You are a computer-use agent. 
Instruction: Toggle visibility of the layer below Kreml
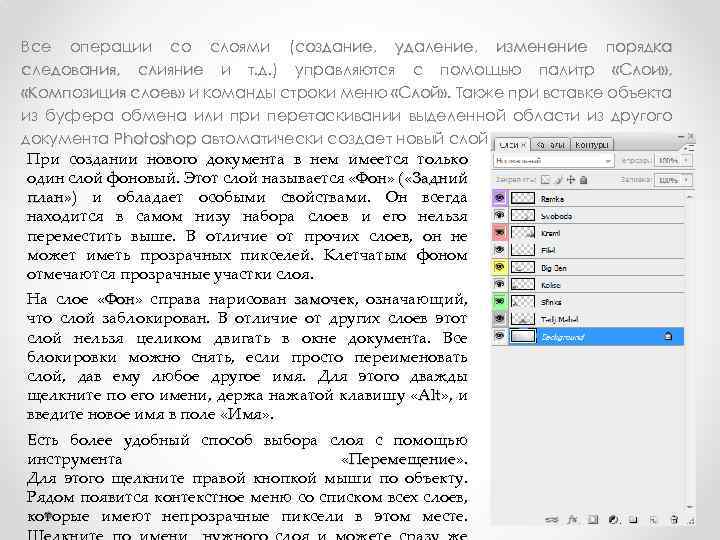coord(500,250)
